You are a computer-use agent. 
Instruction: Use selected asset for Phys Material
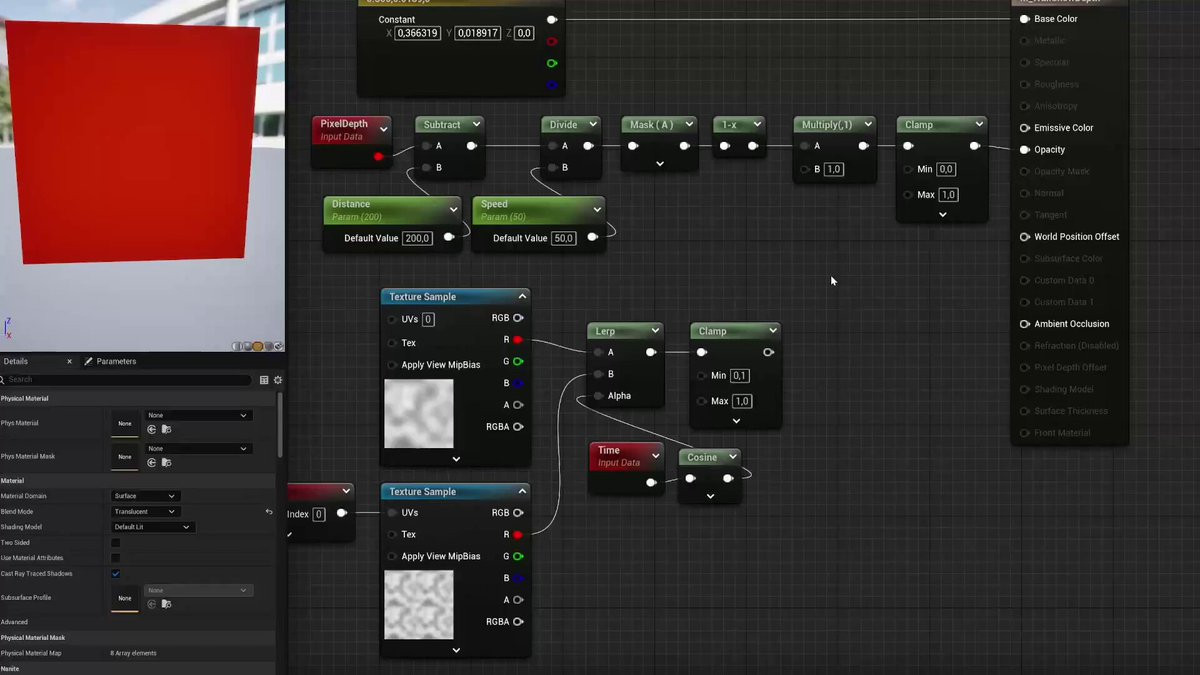pyautogui.click(x=152, y=429)
